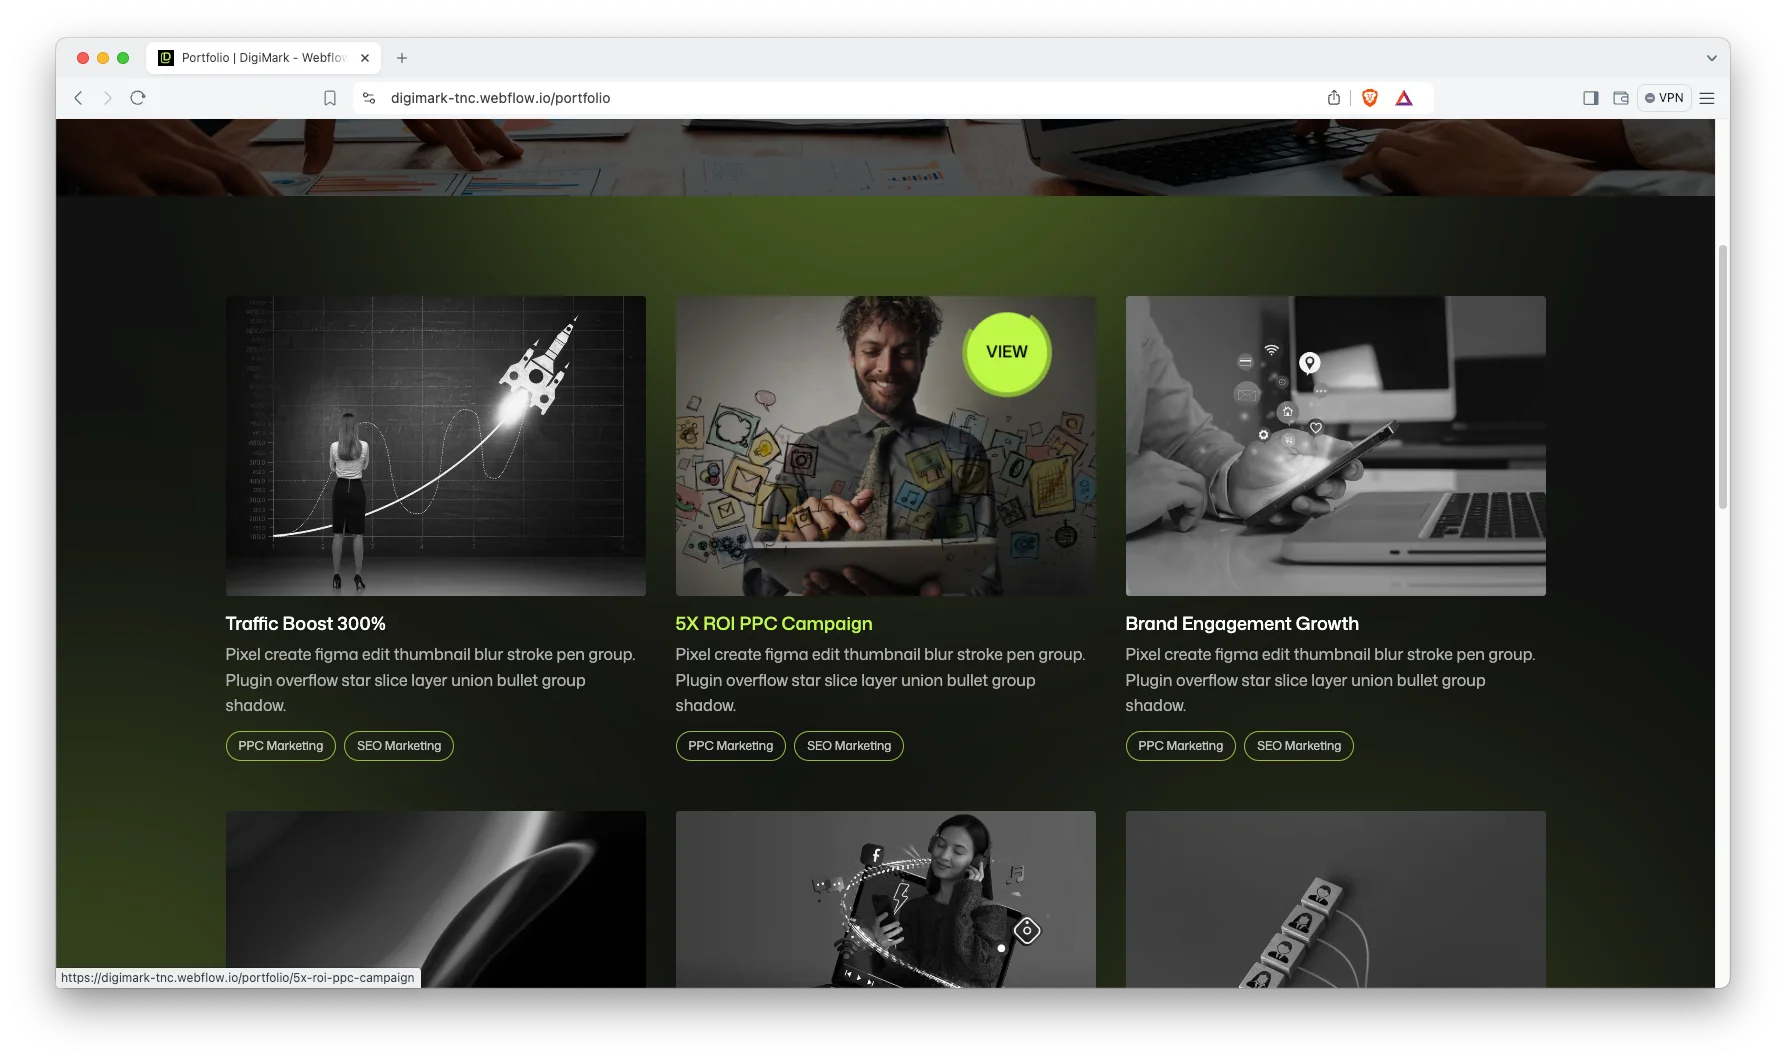Open the browser hamburger menu
1786x1062 pixels.
pyautogui.click(x=1707, y=98)
